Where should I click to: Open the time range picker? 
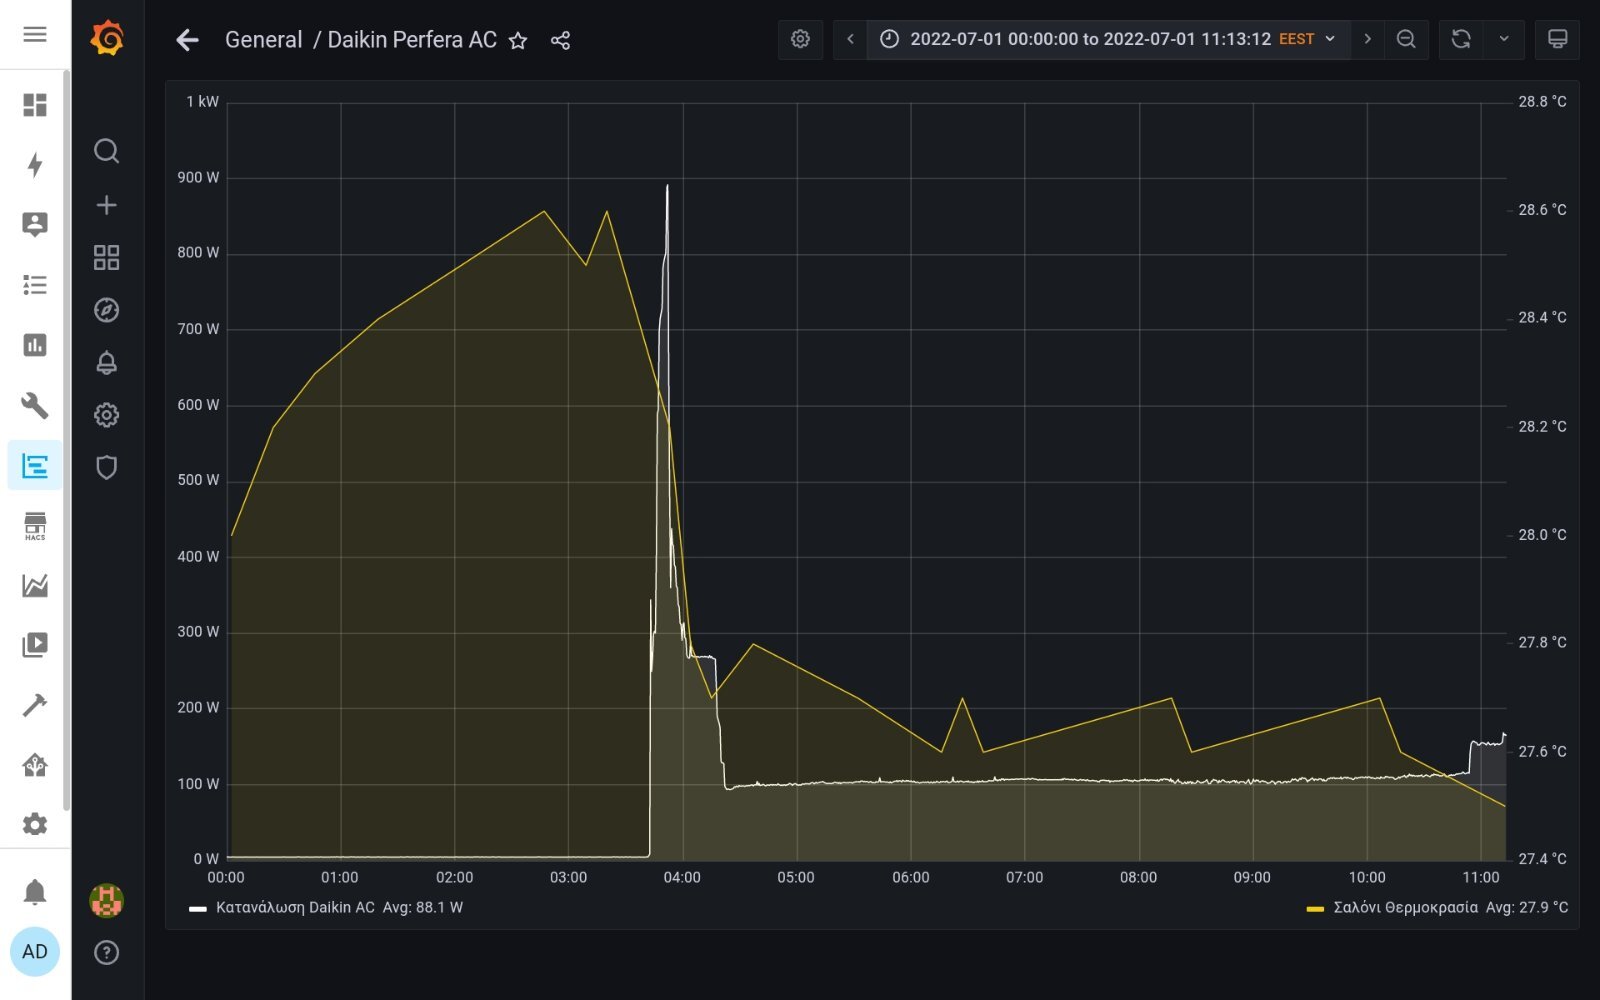coord(1108,39)
